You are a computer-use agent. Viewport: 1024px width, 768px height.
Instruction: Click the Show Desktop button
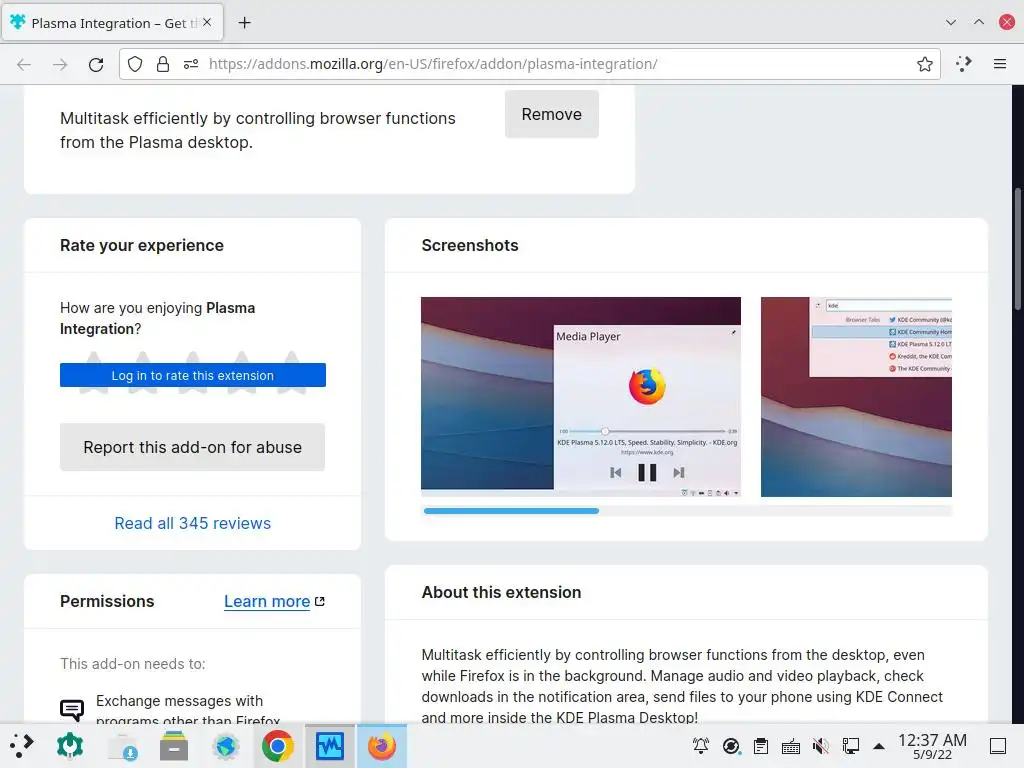coord(998,746)
